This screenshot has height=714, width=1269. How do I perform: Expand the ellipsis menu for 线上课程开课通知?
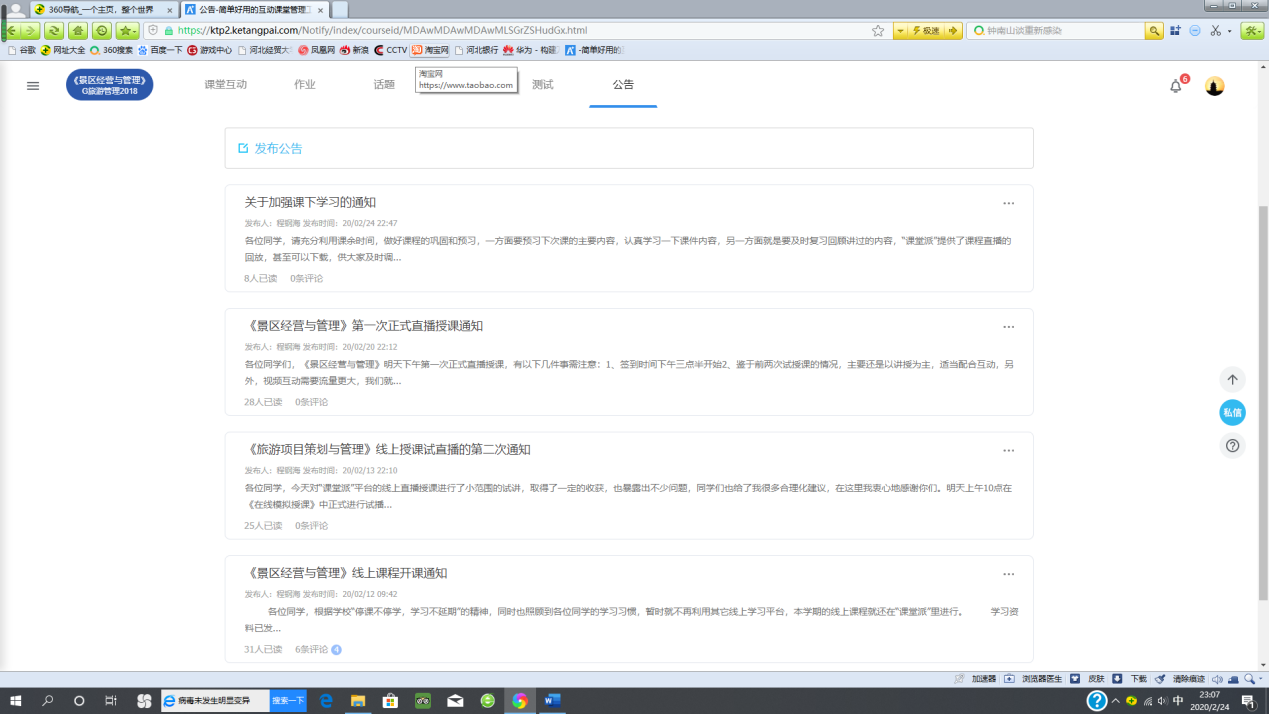pos(1008,574)
